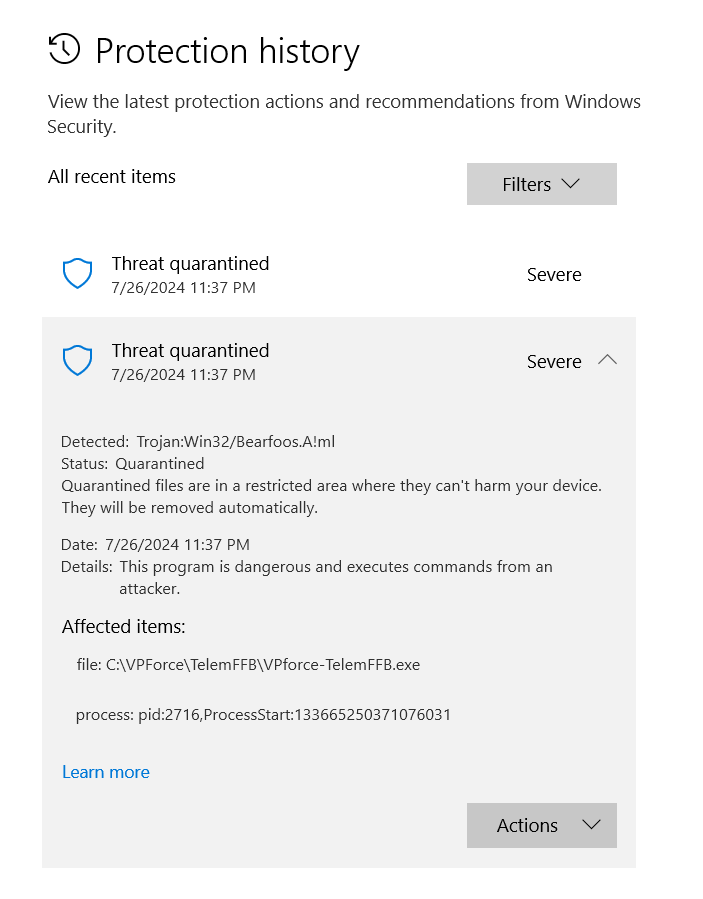Collapse the expanded threat with up chevron

(607, 360)
